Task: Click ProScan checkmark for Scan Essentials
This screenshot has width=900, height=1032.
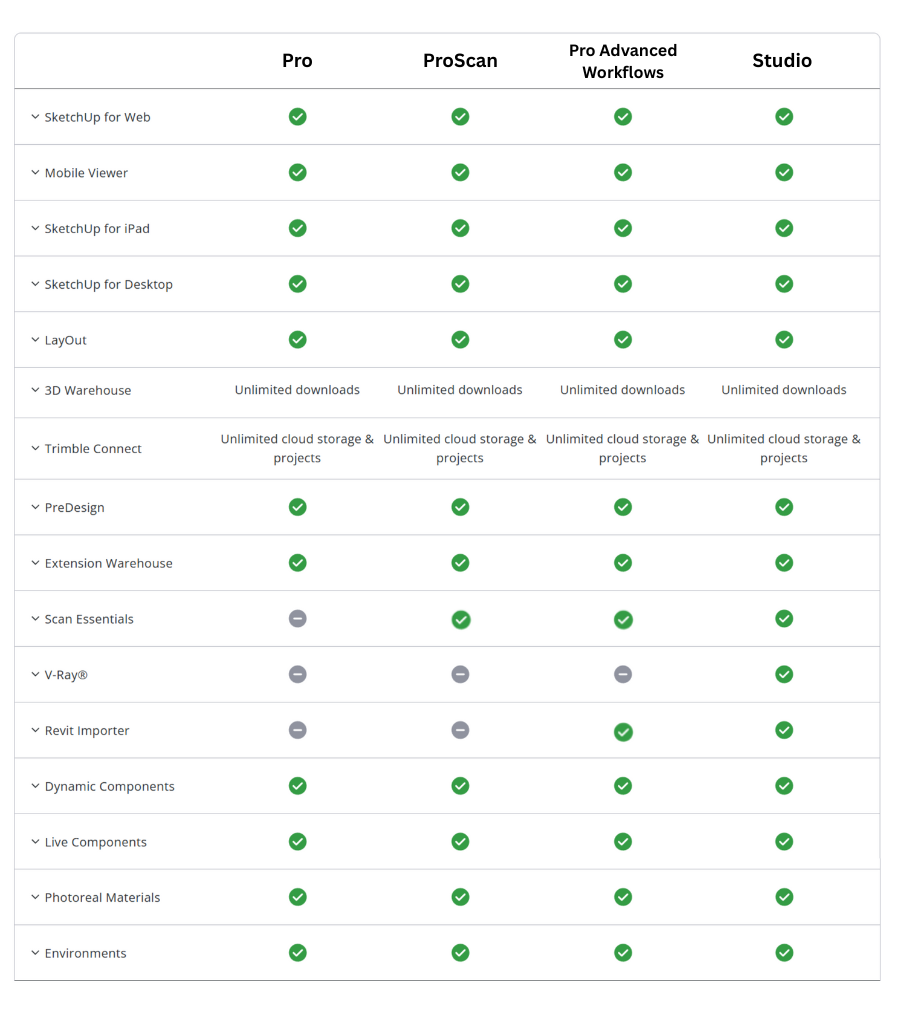Action: (x=460, y=620)
